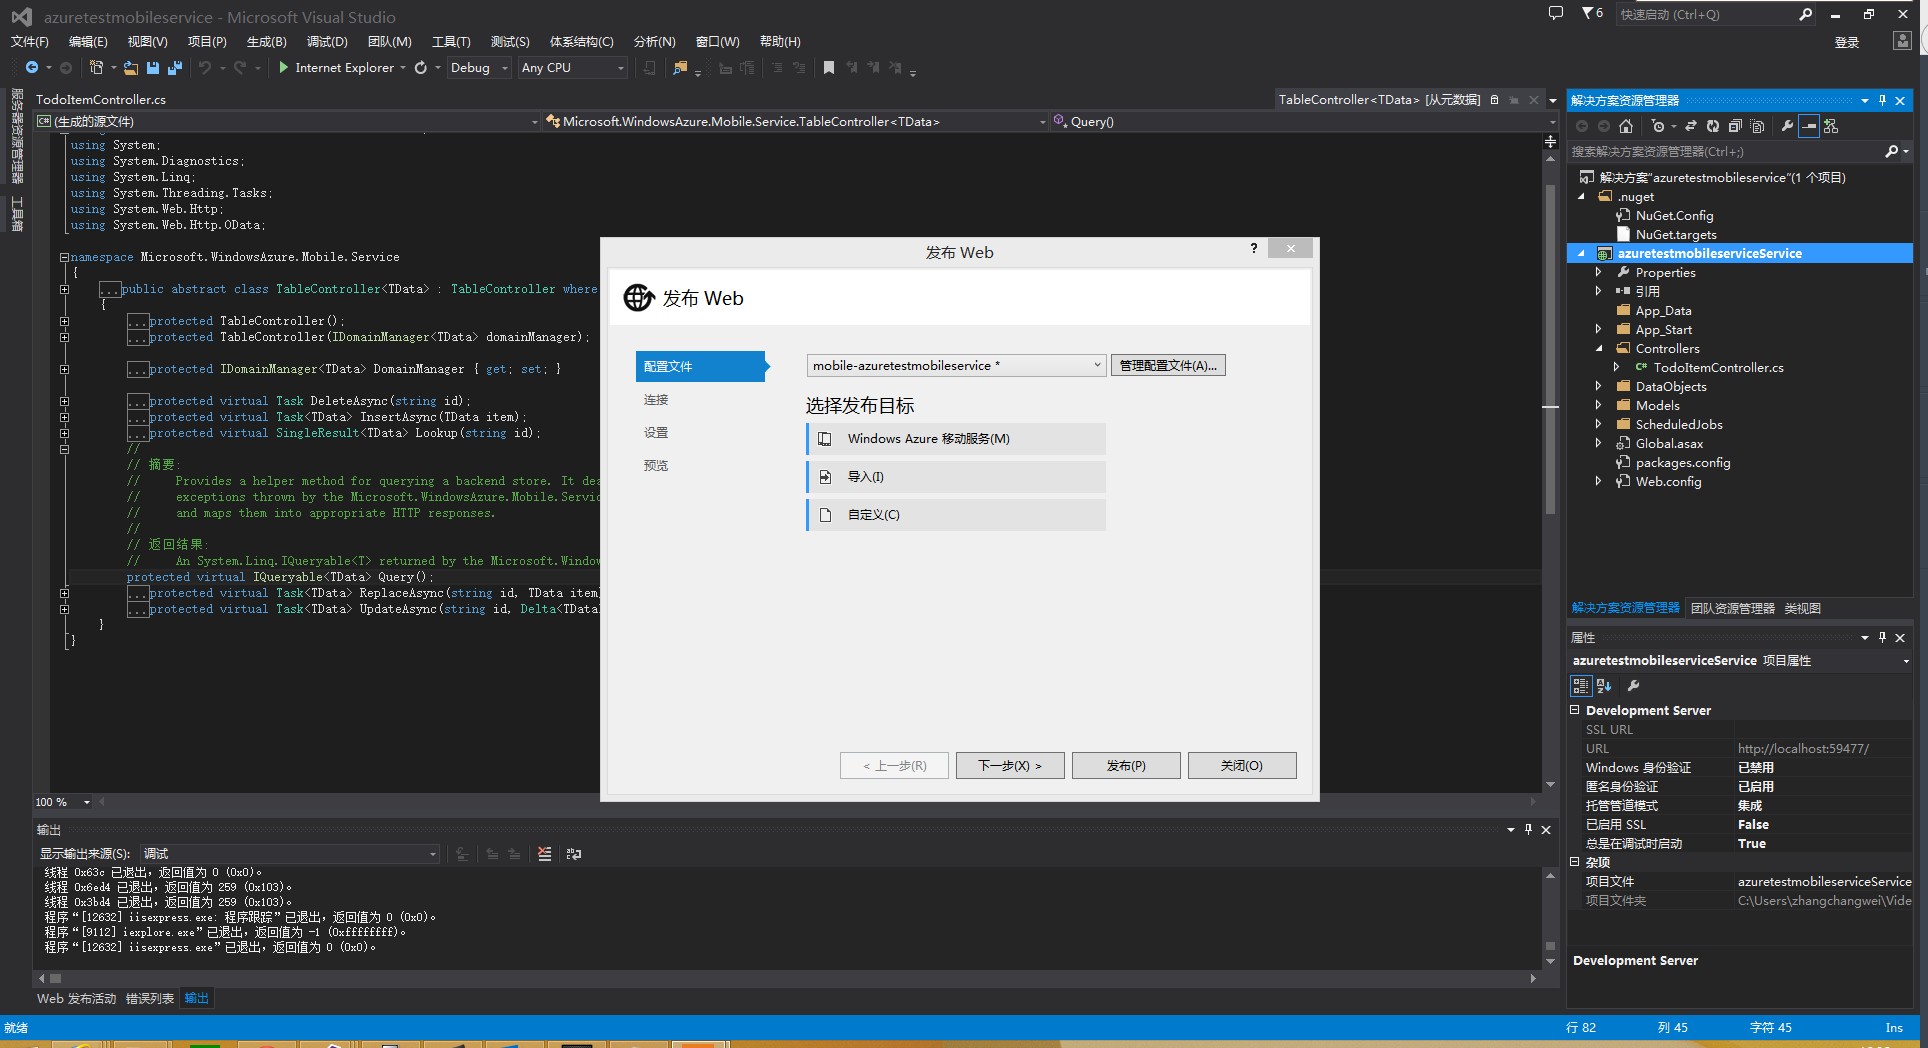Open the 工具(T) Tools menu
The height and width of the screenshot is (1048, 1928).
(x=451, y=41)
